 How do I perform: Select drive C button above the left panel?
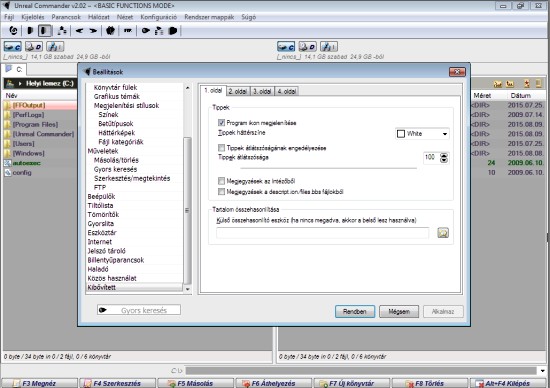click(13, 46)
